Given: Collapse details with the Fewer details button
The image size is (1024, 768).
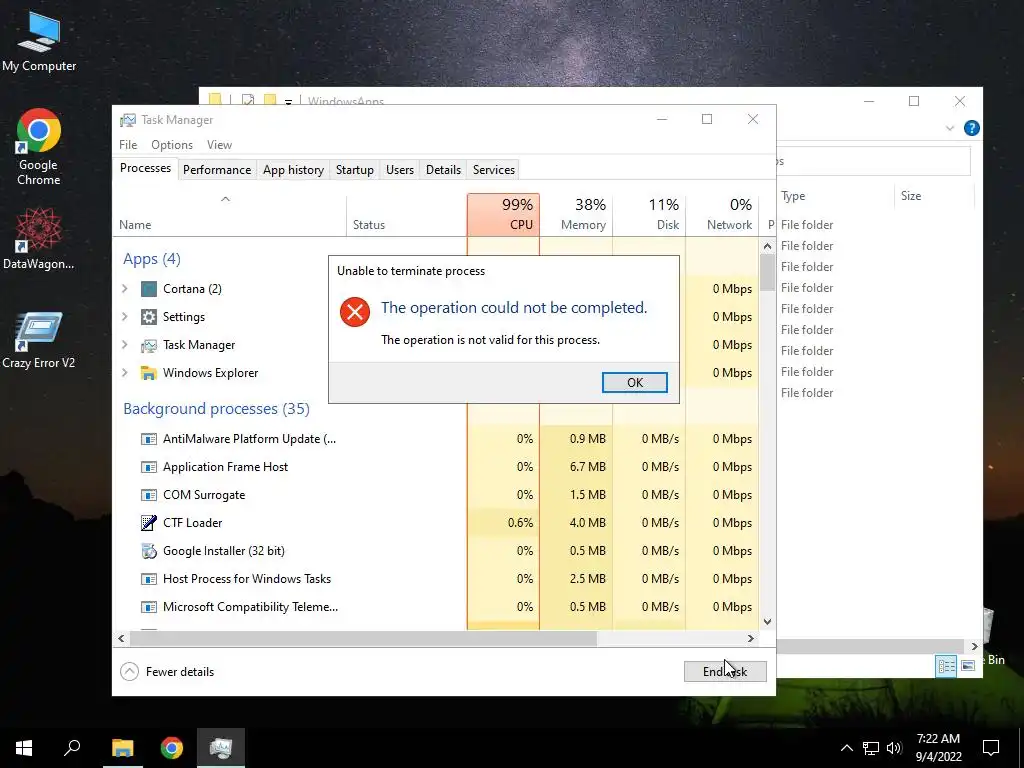Looking at the screenshot, I should click(167, 671).
